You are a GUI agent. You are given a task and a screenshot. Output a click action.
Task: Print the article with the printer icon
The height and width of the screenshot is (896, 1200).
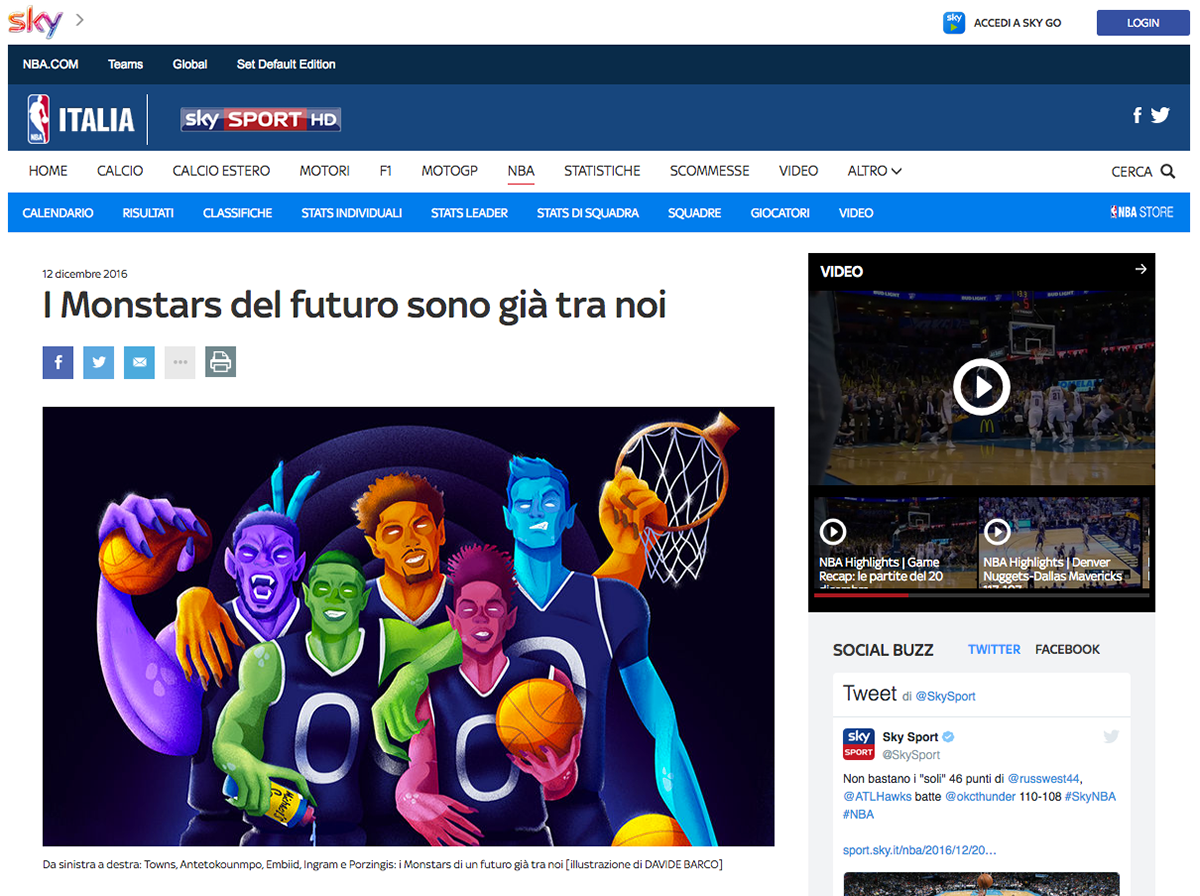[x=221, y=362]
